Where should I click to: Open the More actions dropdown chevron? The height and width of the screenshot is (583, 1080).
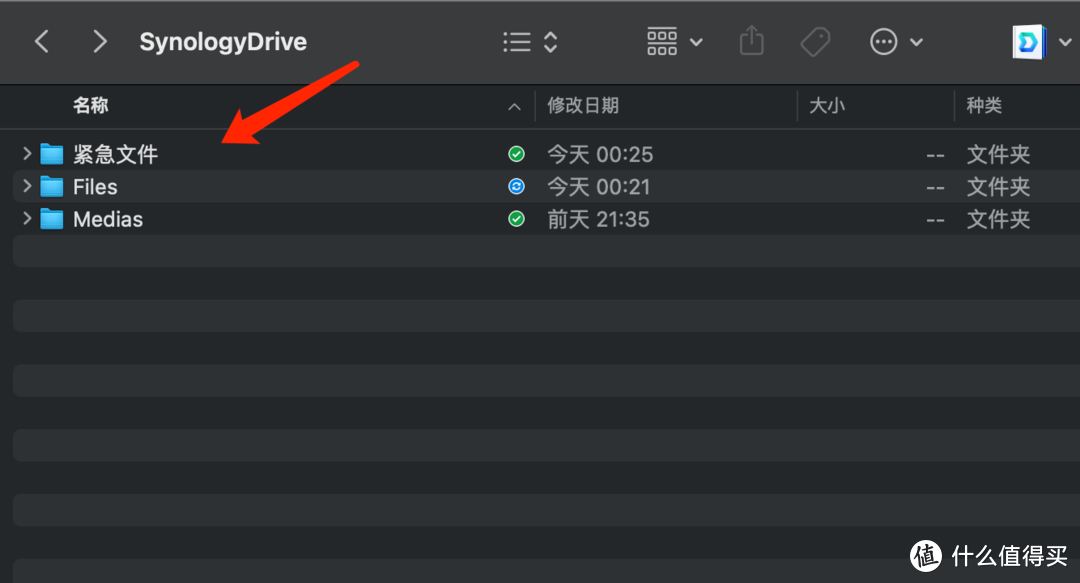(x=916, y=43)
